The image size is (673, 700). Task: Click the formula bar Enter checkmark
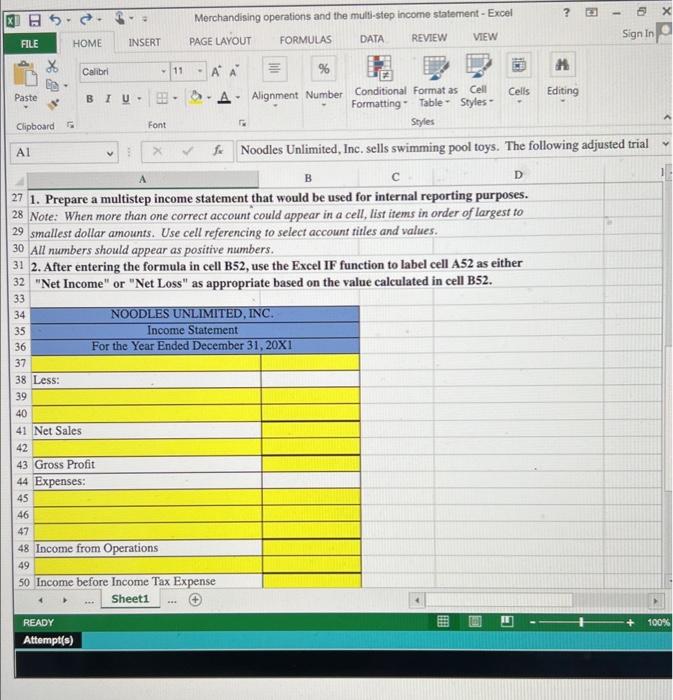pyautogui.click(x=187, y=151)
